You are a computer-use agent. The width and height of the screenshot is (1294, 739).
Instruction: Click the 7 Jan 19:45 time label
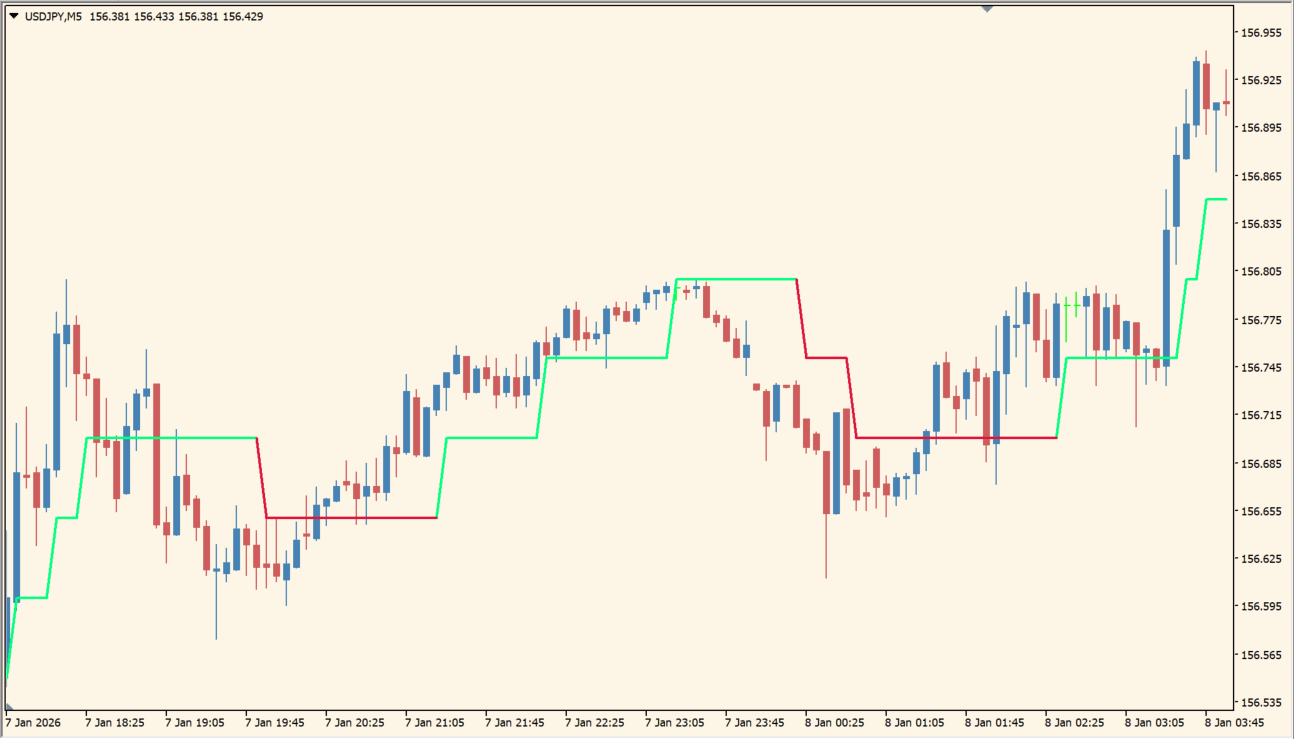click(274, 721)
